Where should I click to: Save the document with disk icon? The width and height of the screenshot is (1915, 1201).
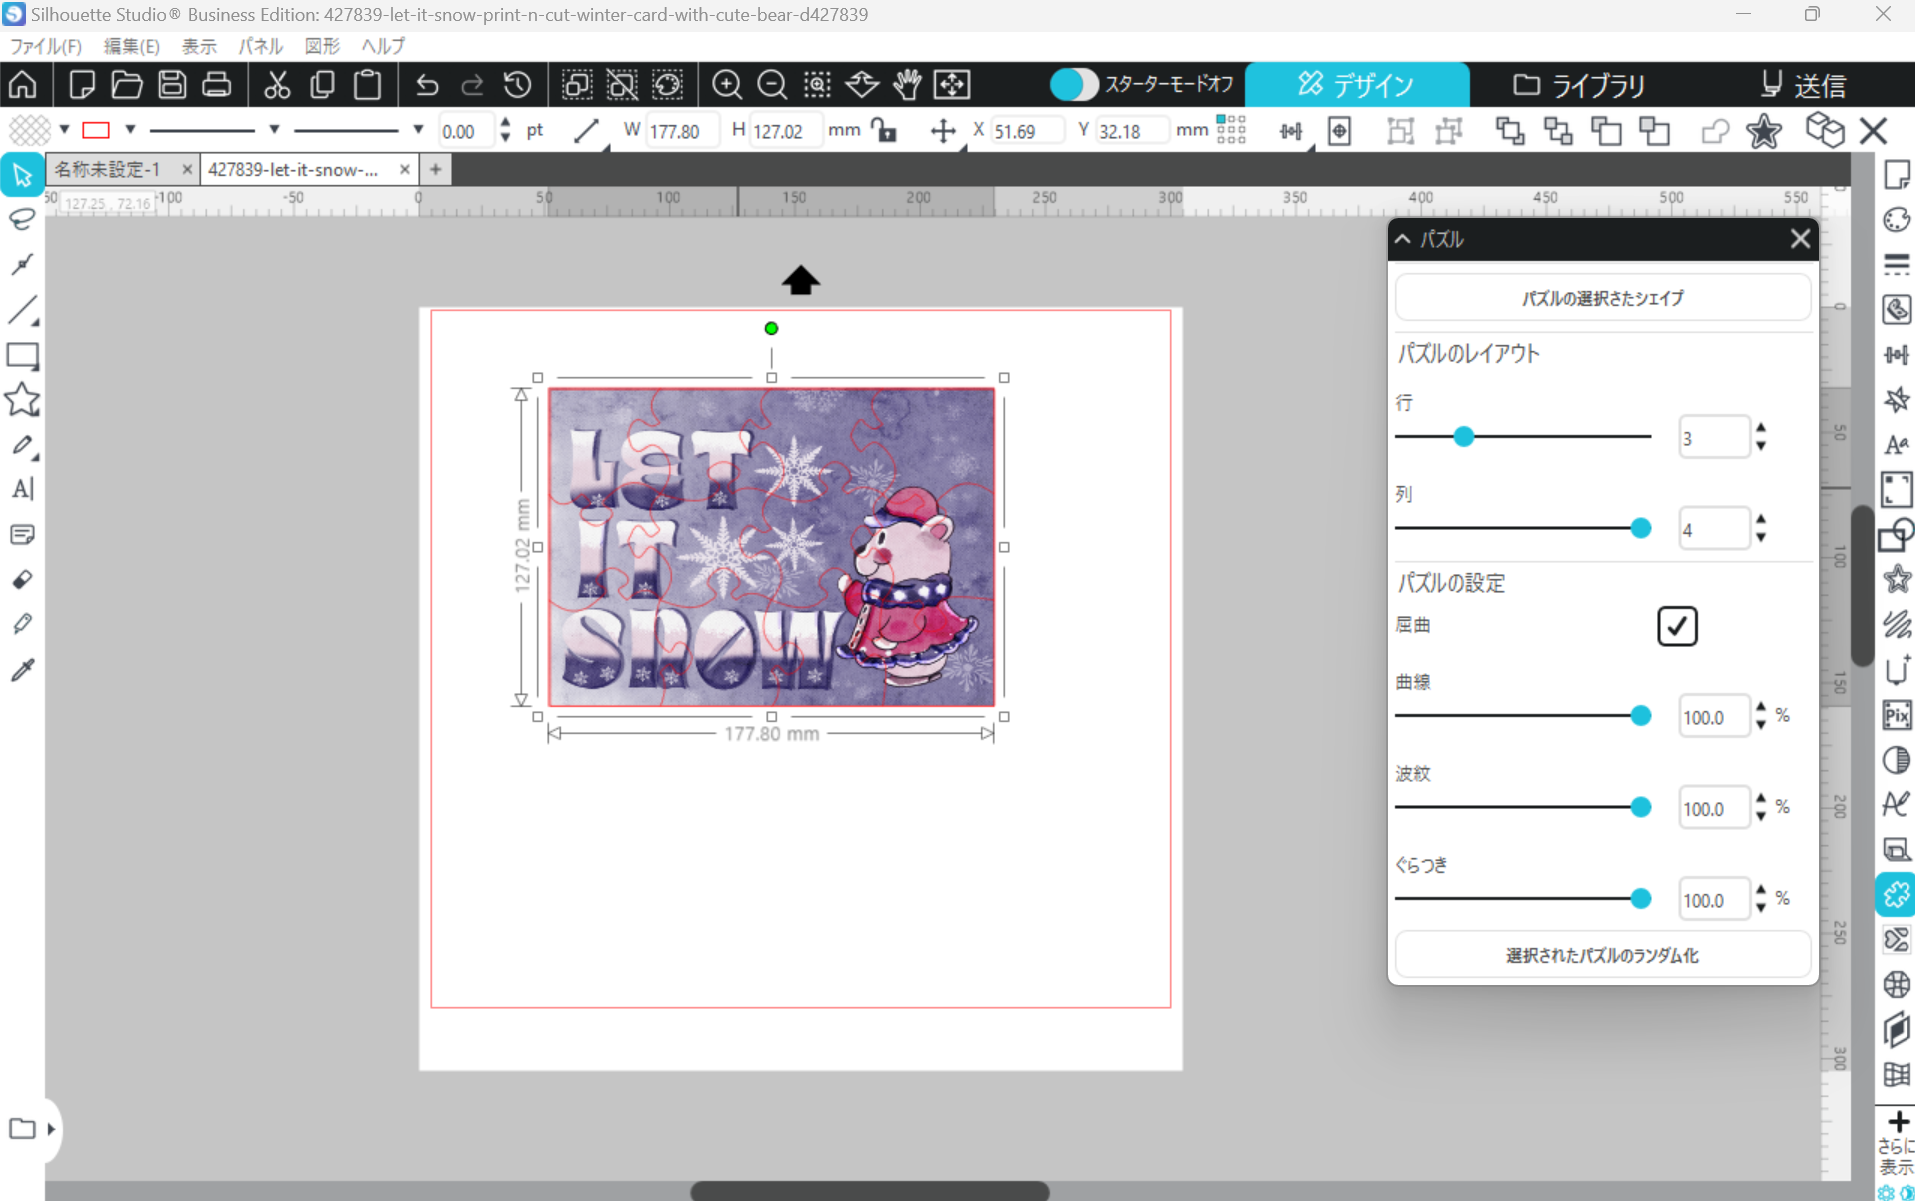click(172, 85)
